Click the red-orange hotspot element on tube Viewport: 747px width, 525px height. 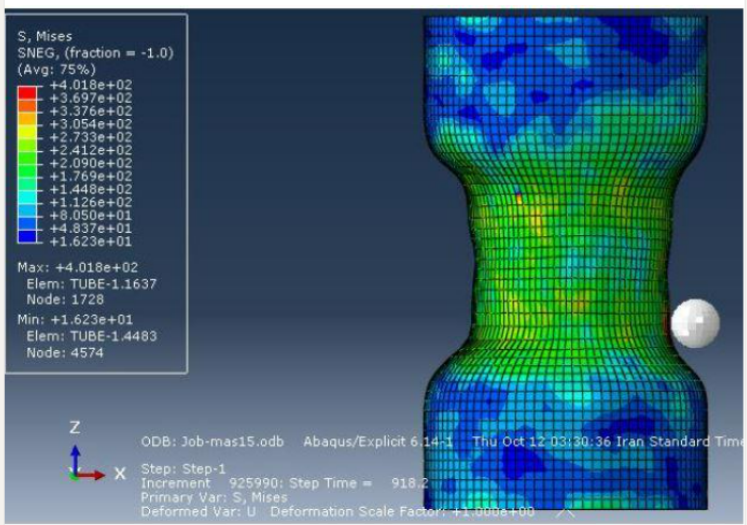click(519, 199)
